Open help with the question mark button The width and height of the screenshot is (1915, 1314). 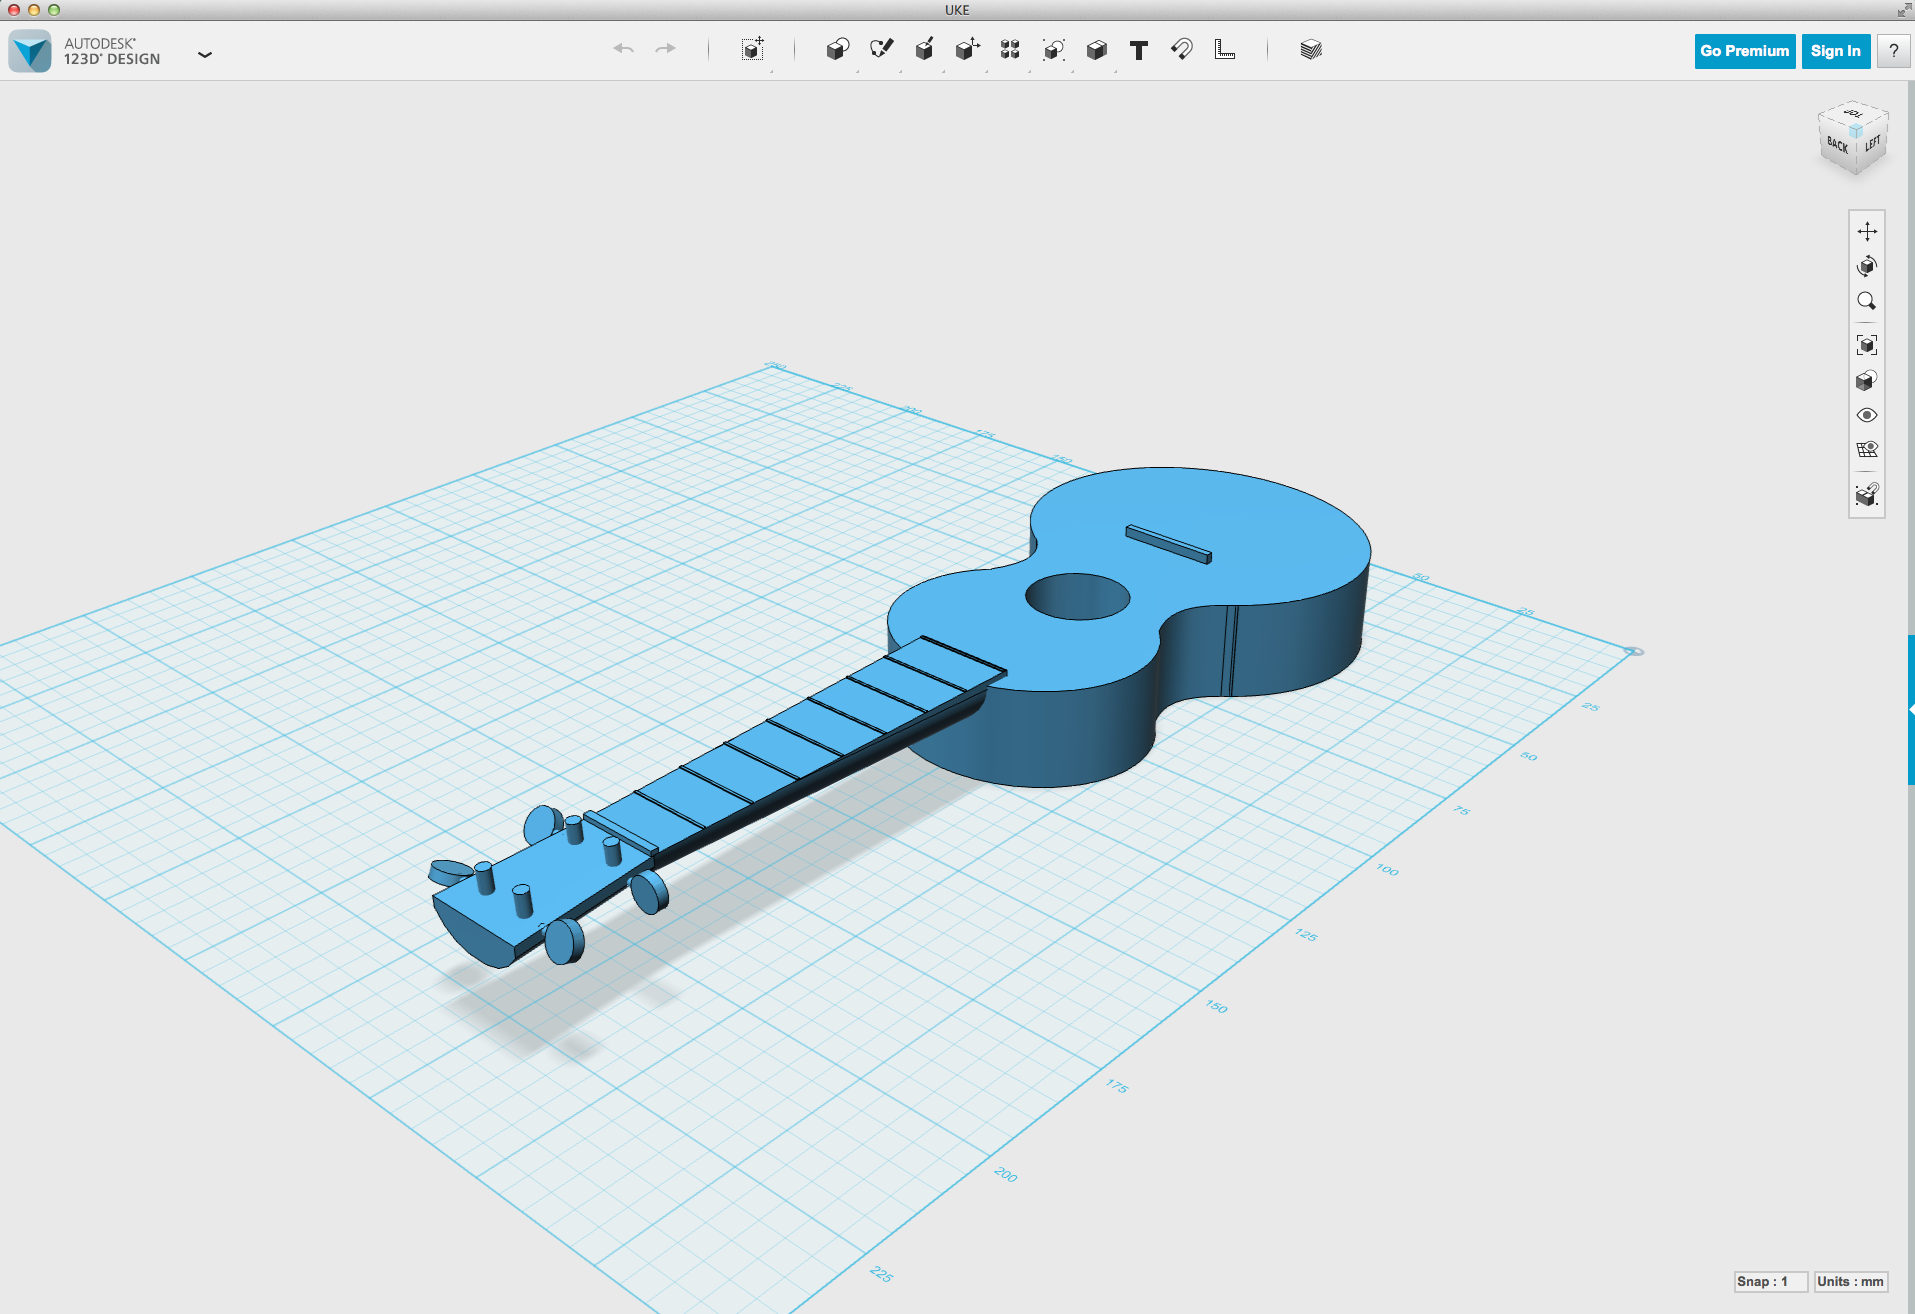point(1893,51)
